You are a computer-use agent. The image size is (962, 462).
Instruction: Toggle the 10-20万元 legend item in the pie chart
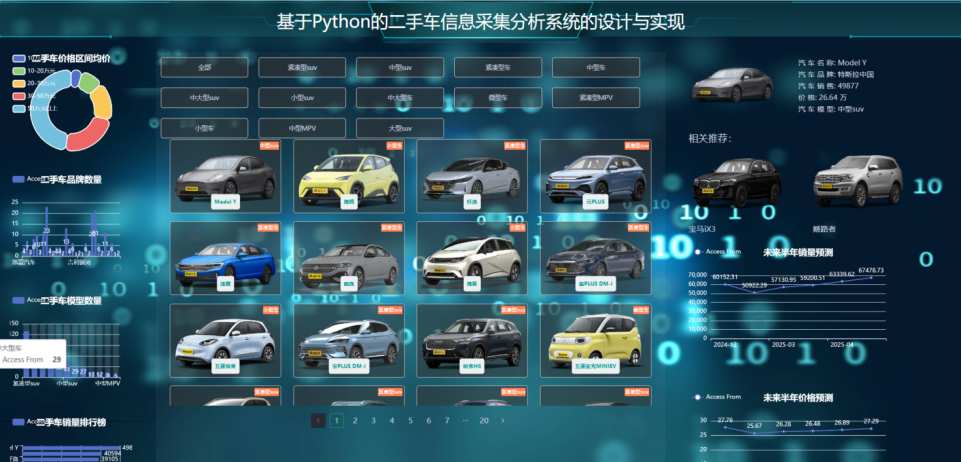pos(34,71)
